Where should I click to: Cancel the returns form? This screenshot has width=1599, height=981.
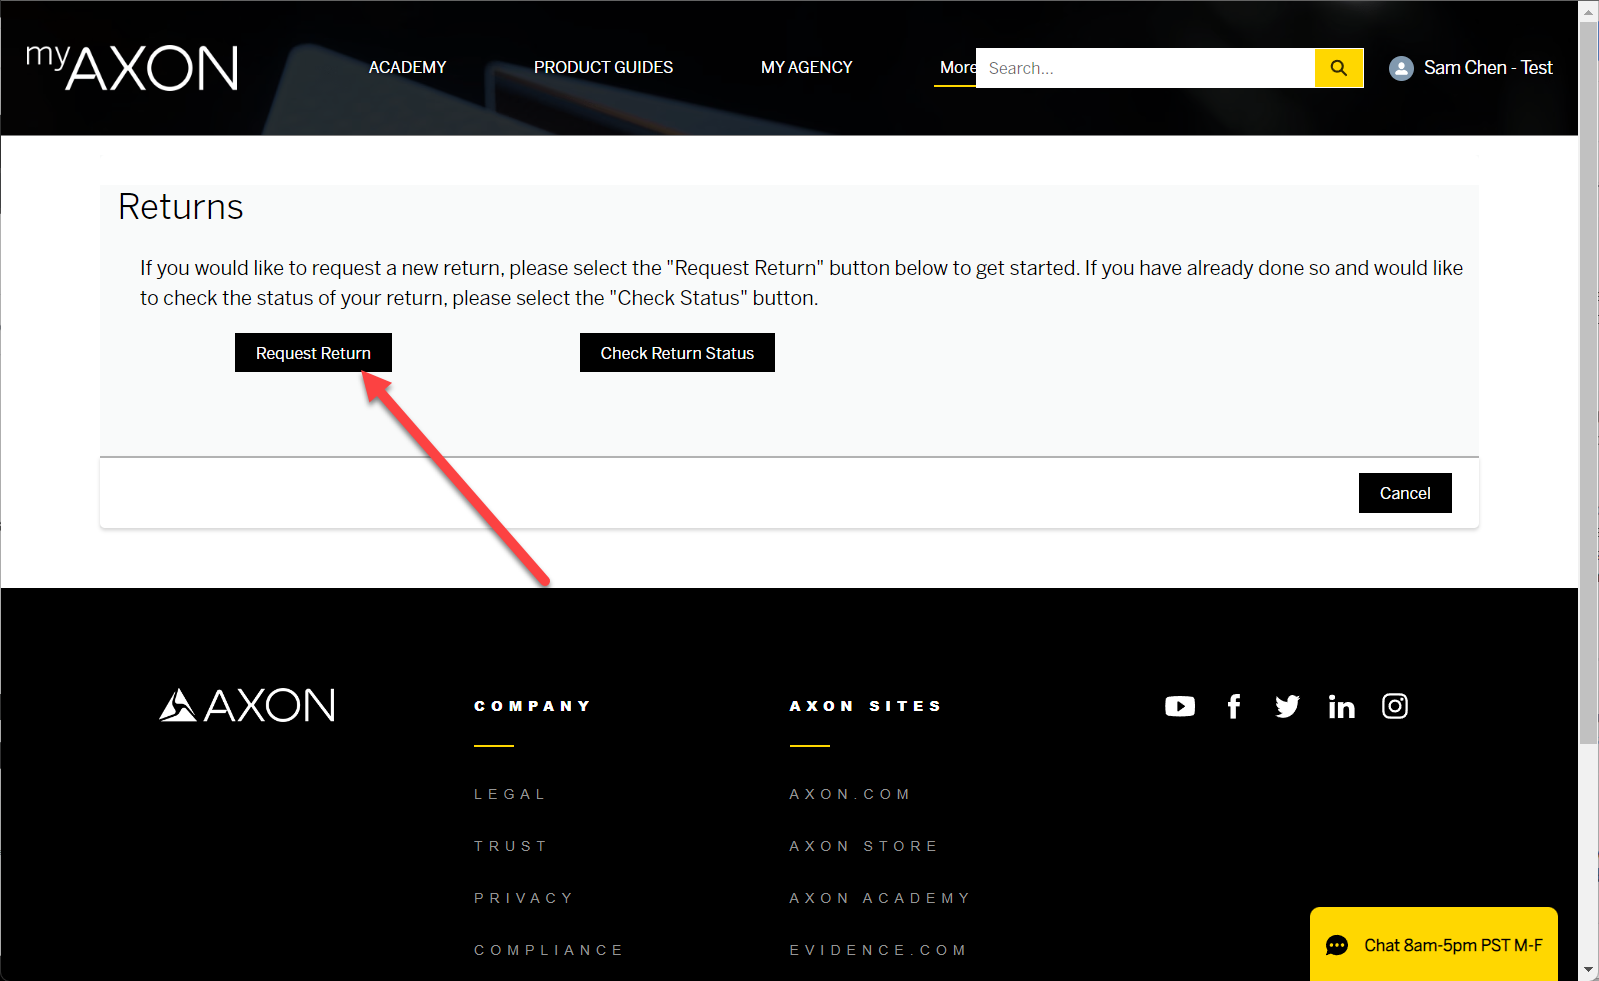click(x=1404, y=493)
